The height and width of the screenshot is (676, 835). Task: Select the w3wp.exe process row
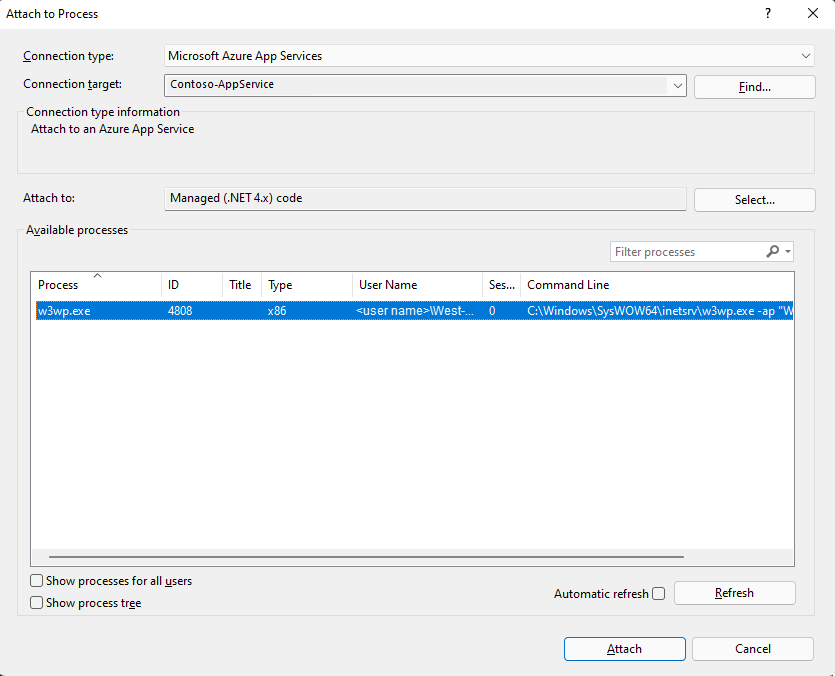(414, 311)
